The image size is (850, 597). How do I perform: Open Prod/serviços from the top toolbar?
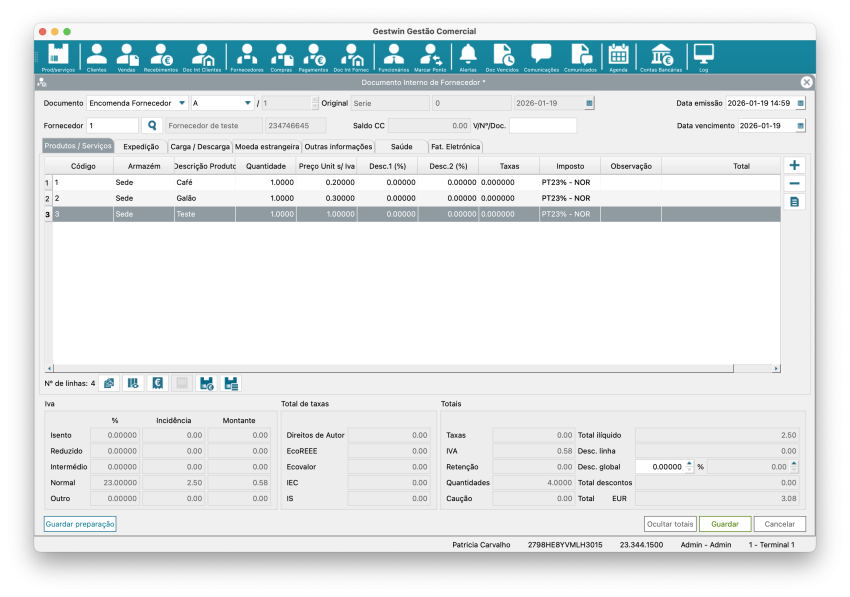pyautogui.click(x=58, y=57)
